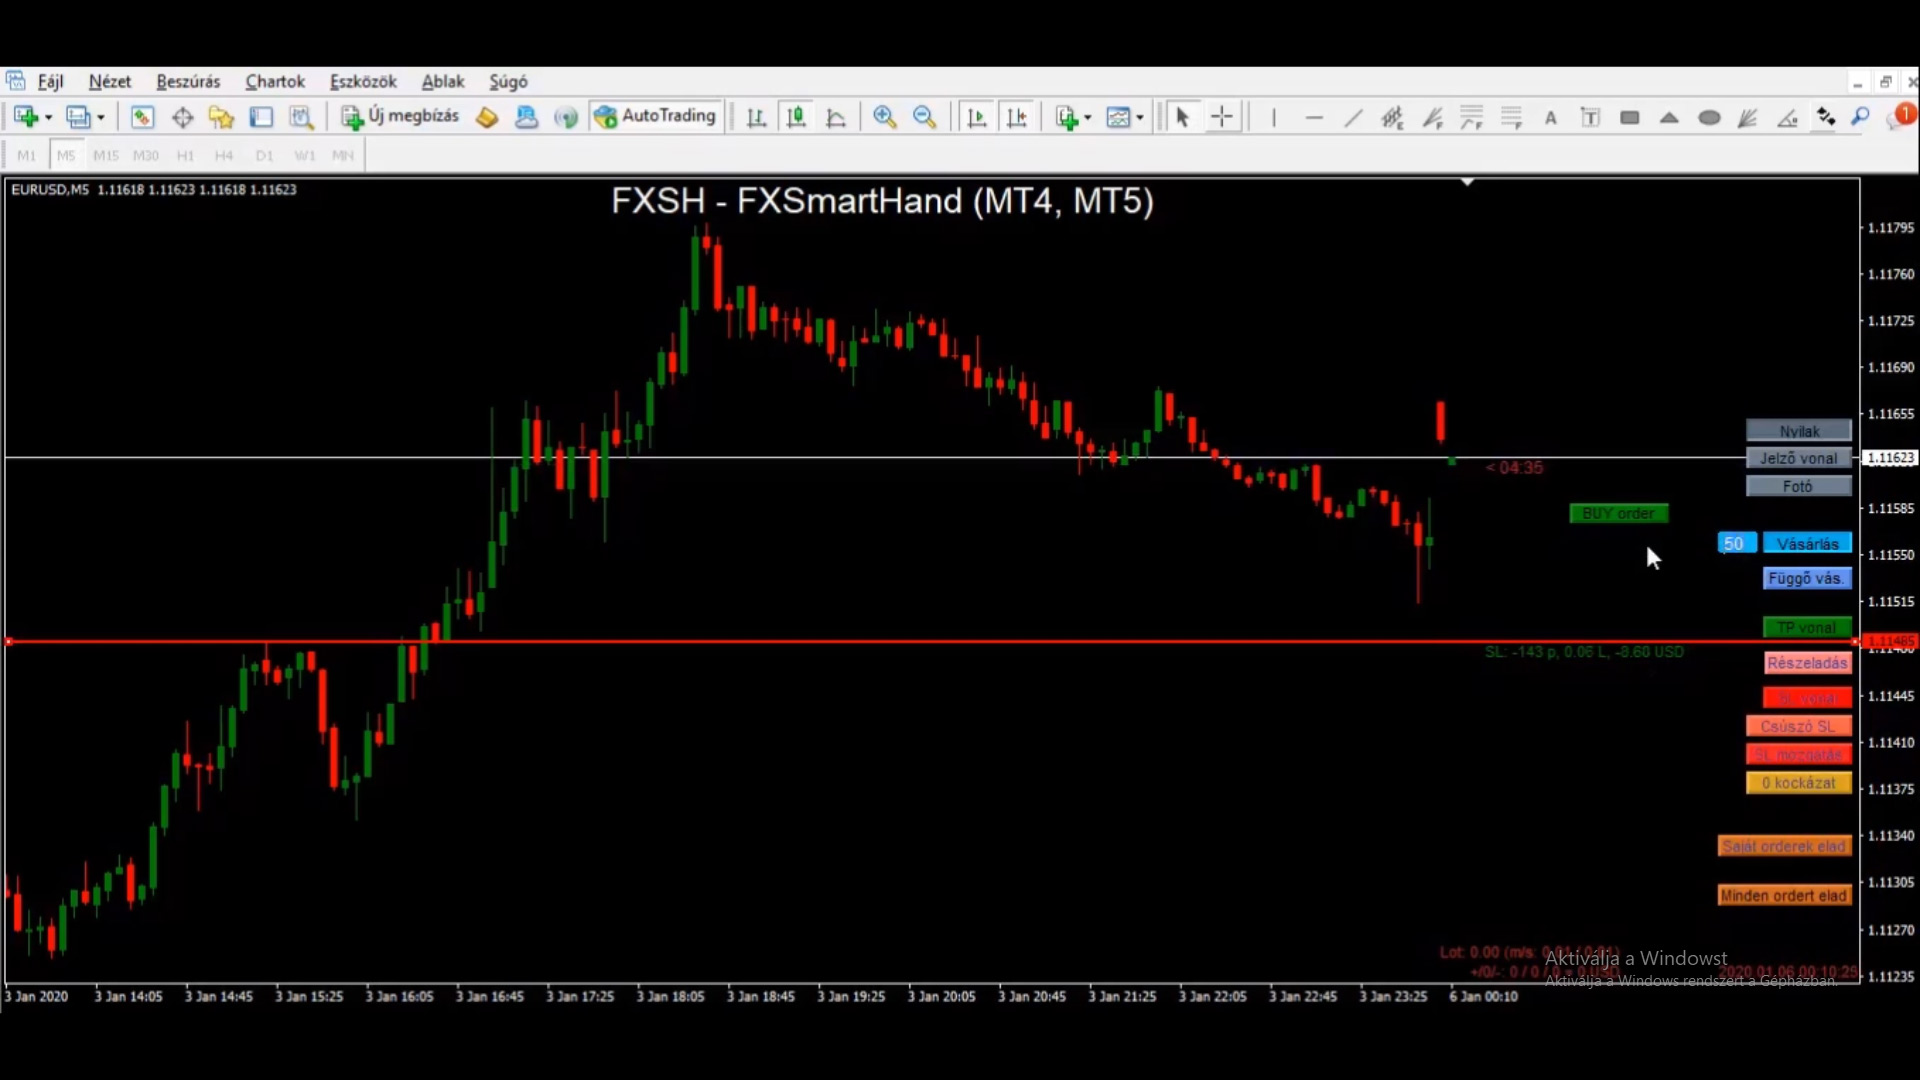Open the templates icon

coord(1118,117)
